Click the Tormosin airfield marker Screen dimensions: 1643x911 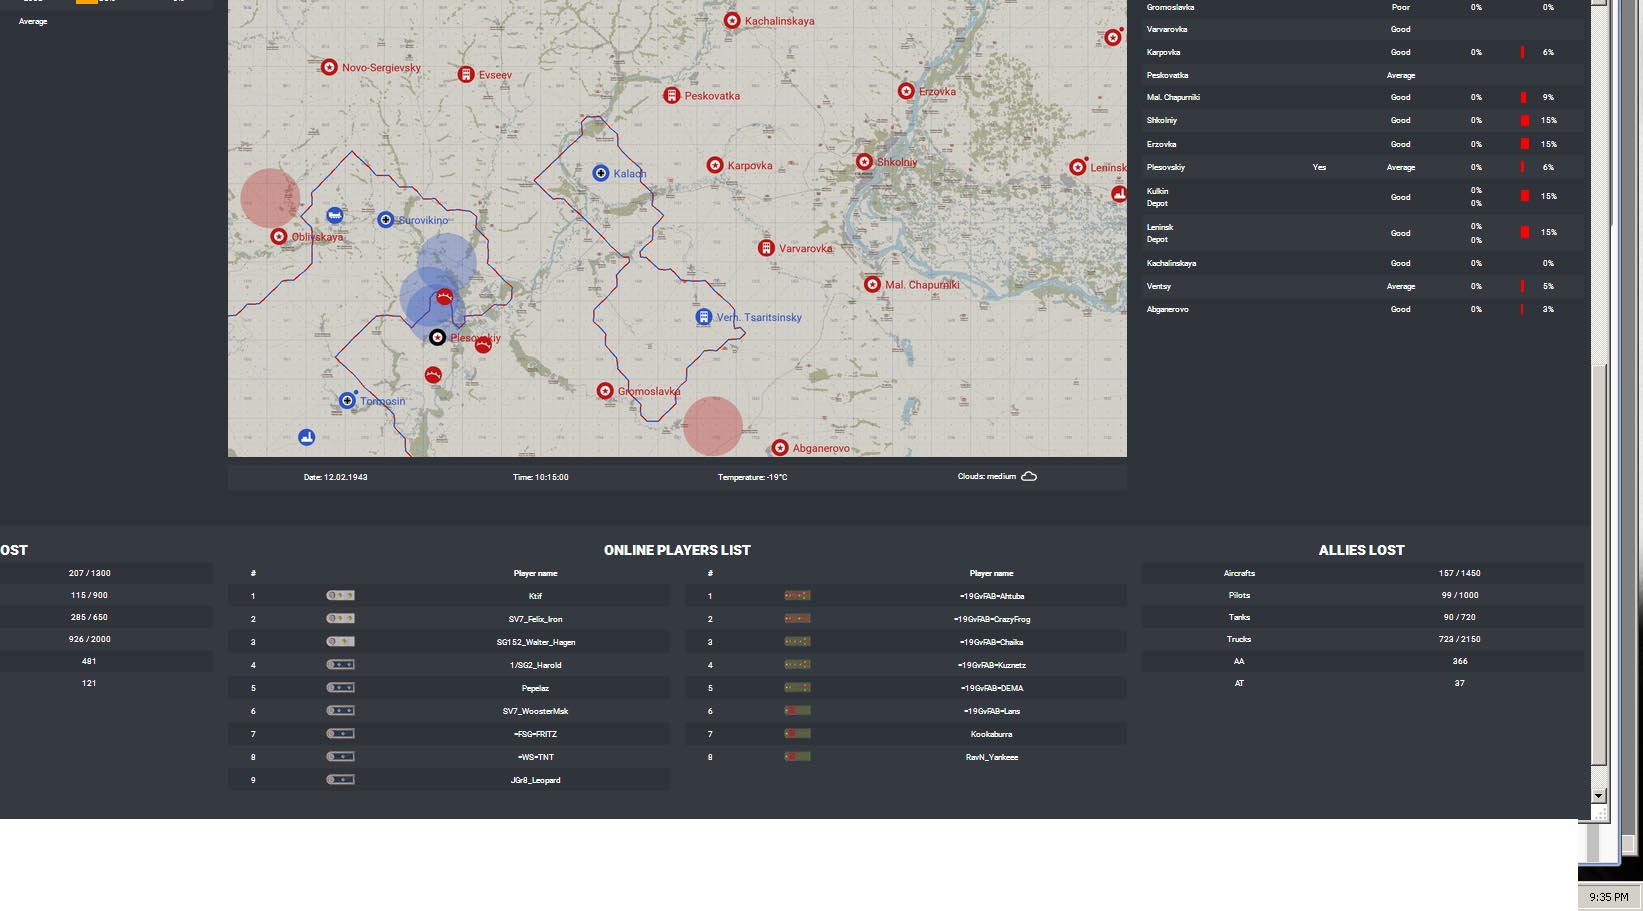coord(347,400)
